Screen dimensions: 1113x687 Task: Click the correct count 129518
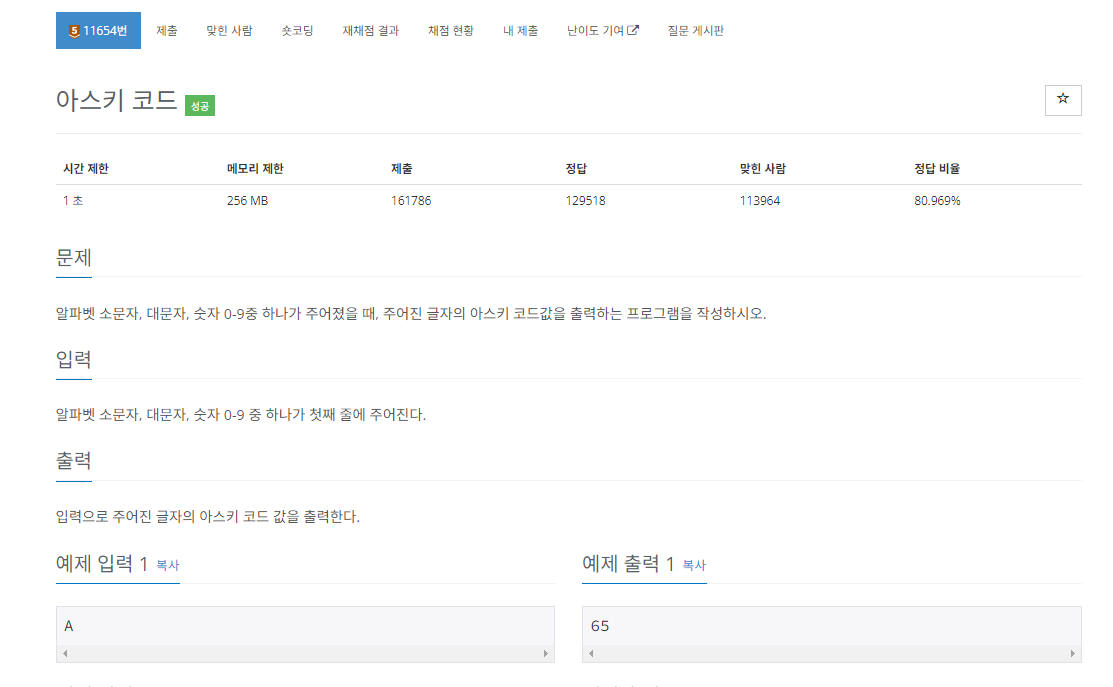(x=586, y=201)
